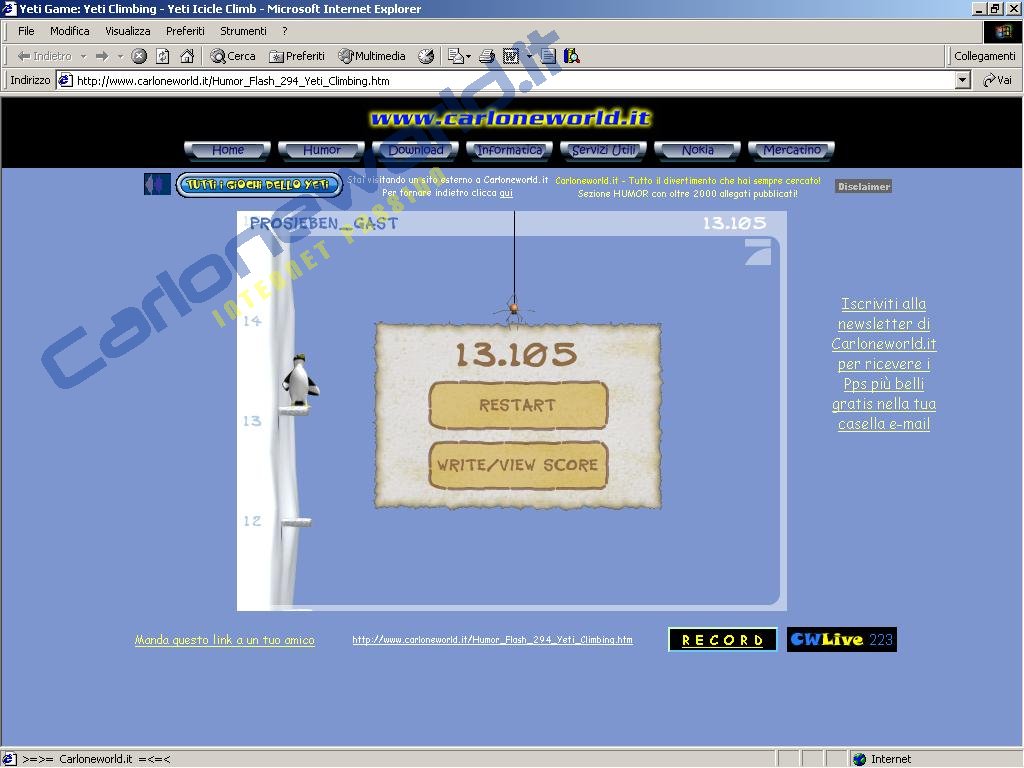Open the Preferiti menu in the menu bar
Screen dimensions: 1024x768
pos(185,31)
